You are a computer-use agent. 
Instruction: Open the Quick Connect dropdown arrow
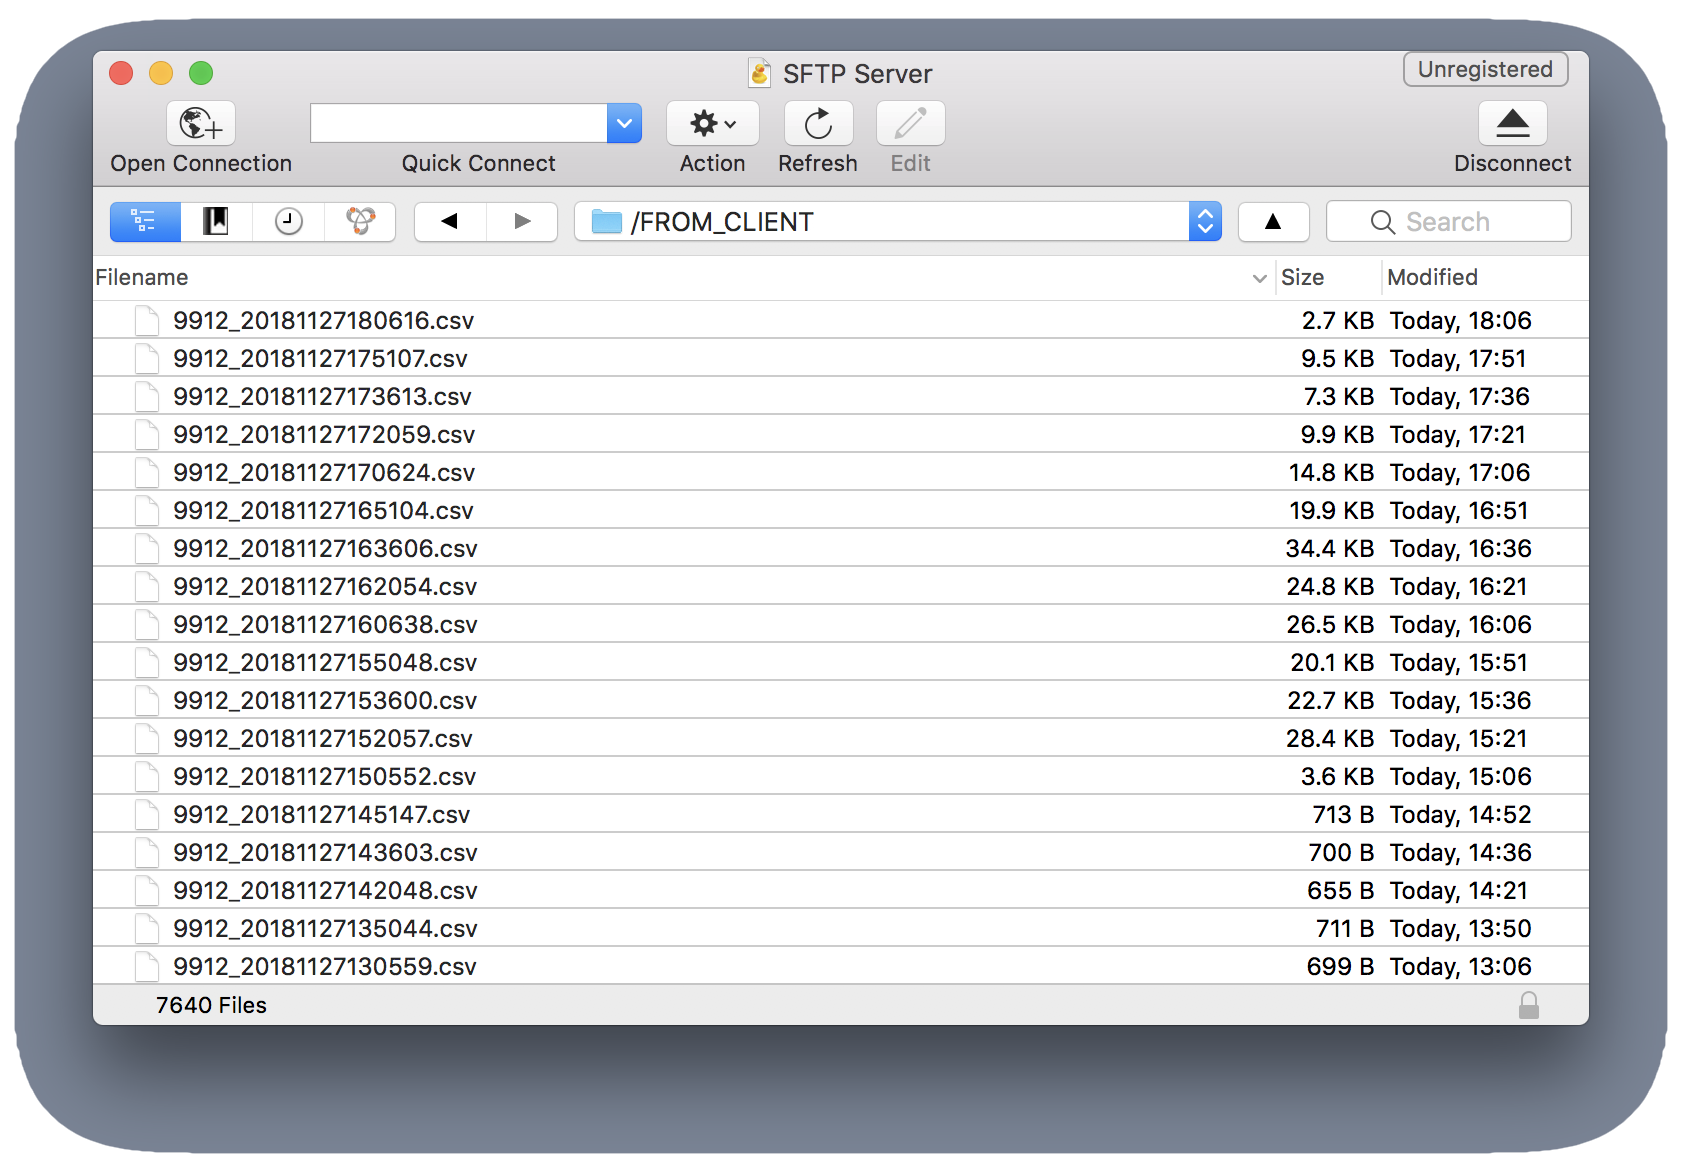tap(624, 124)
